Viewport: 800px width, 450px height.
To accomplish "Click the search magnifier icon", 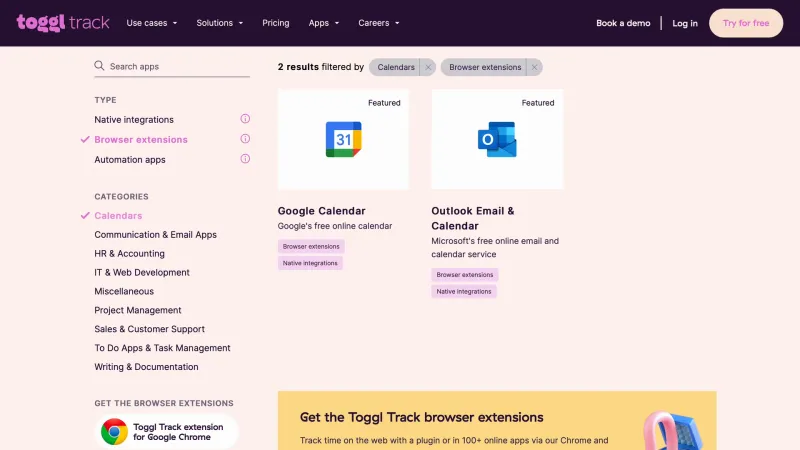I will point(99,66).
